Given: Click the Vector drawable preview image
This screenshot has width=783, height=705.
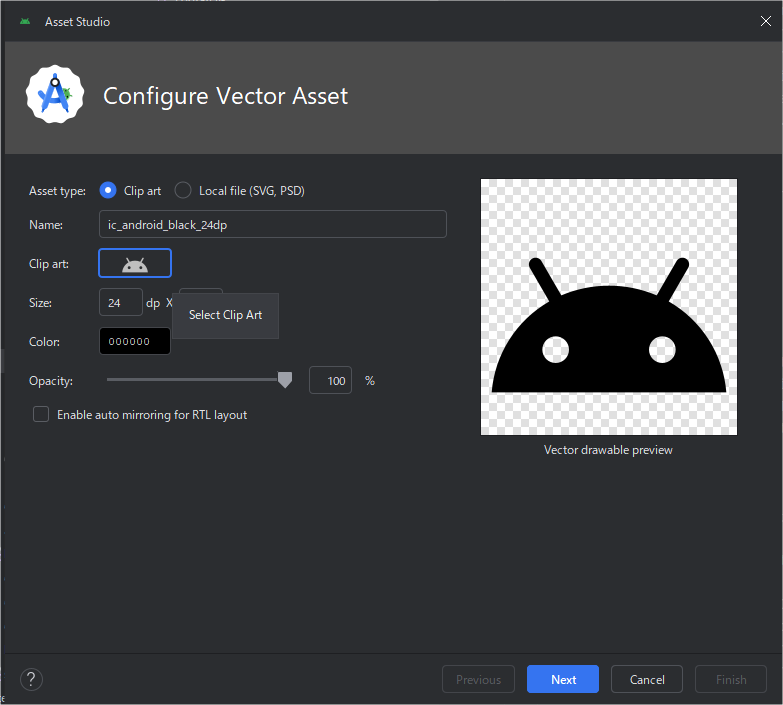Looking at the screenshot, I should tap(609, 307).
